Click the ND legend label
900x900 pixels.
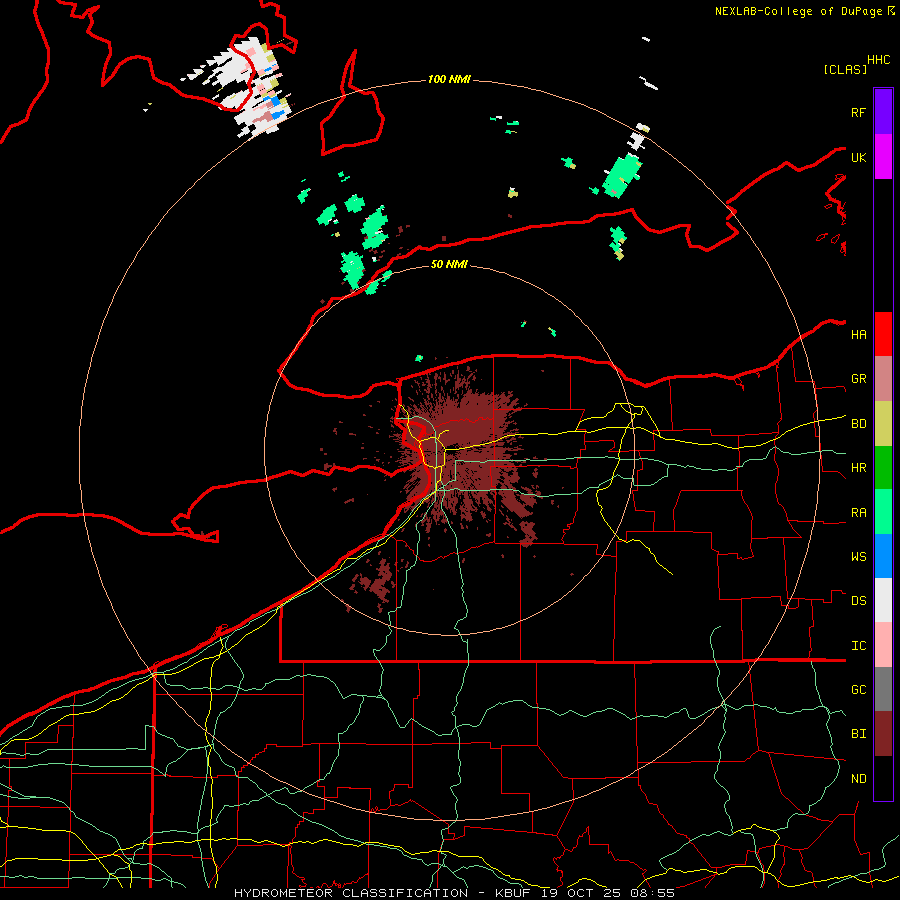point(859,779)
